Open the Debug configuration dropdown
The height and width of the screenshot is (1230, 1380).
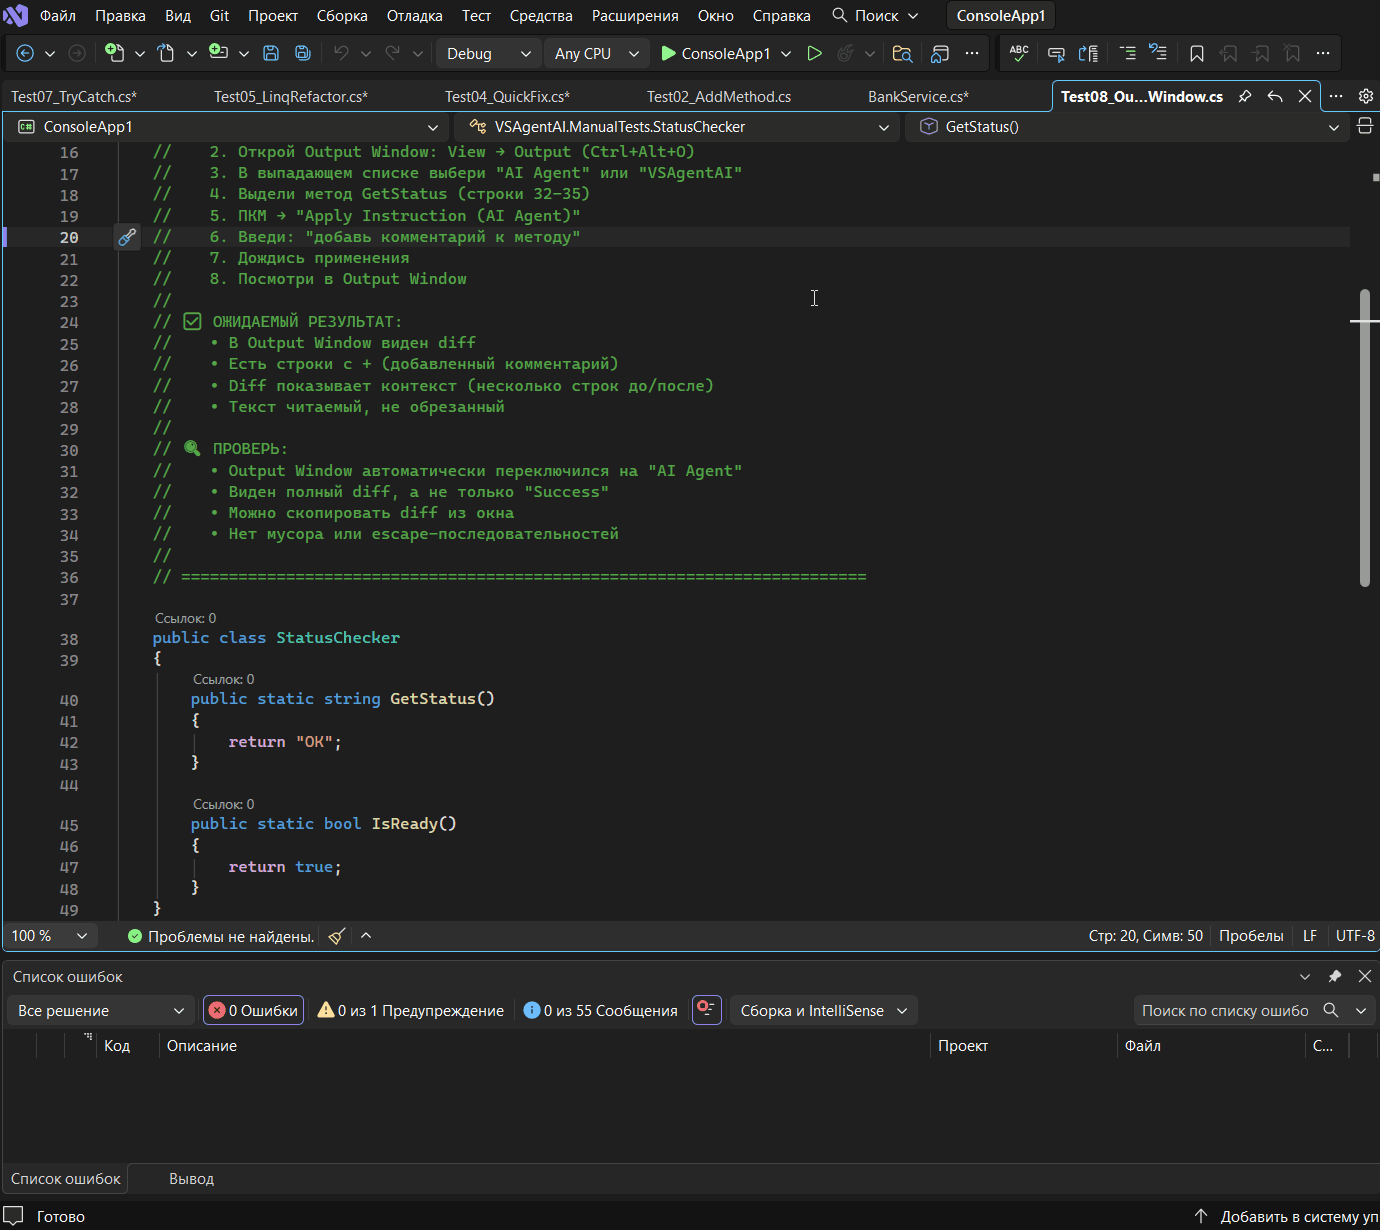(x=488, y=54)
